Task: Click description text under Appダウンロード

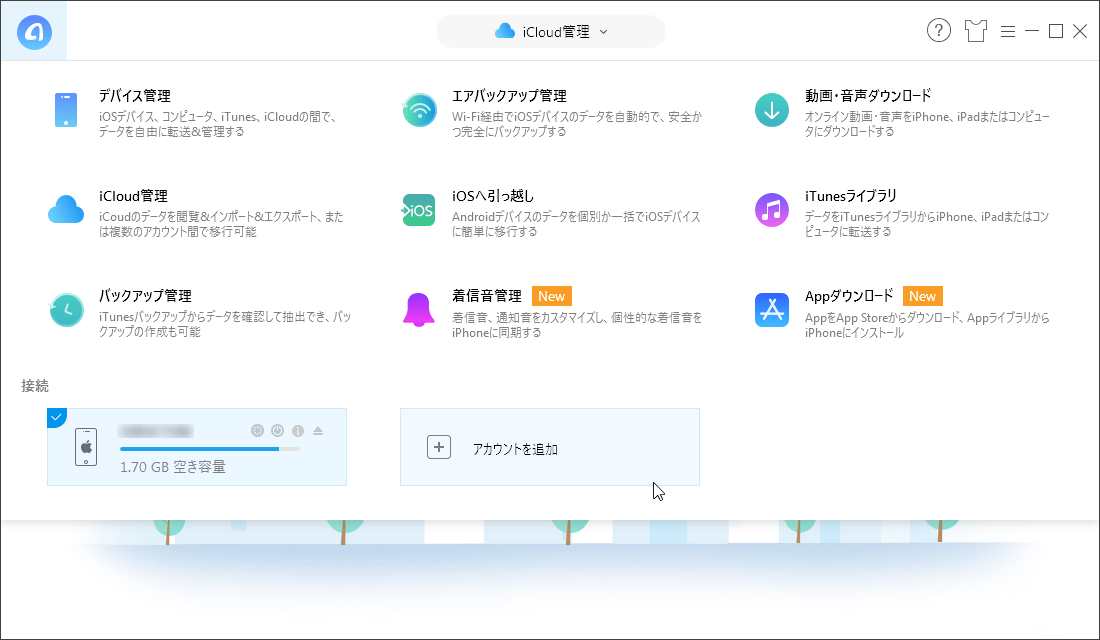Action: coord(927,325)
